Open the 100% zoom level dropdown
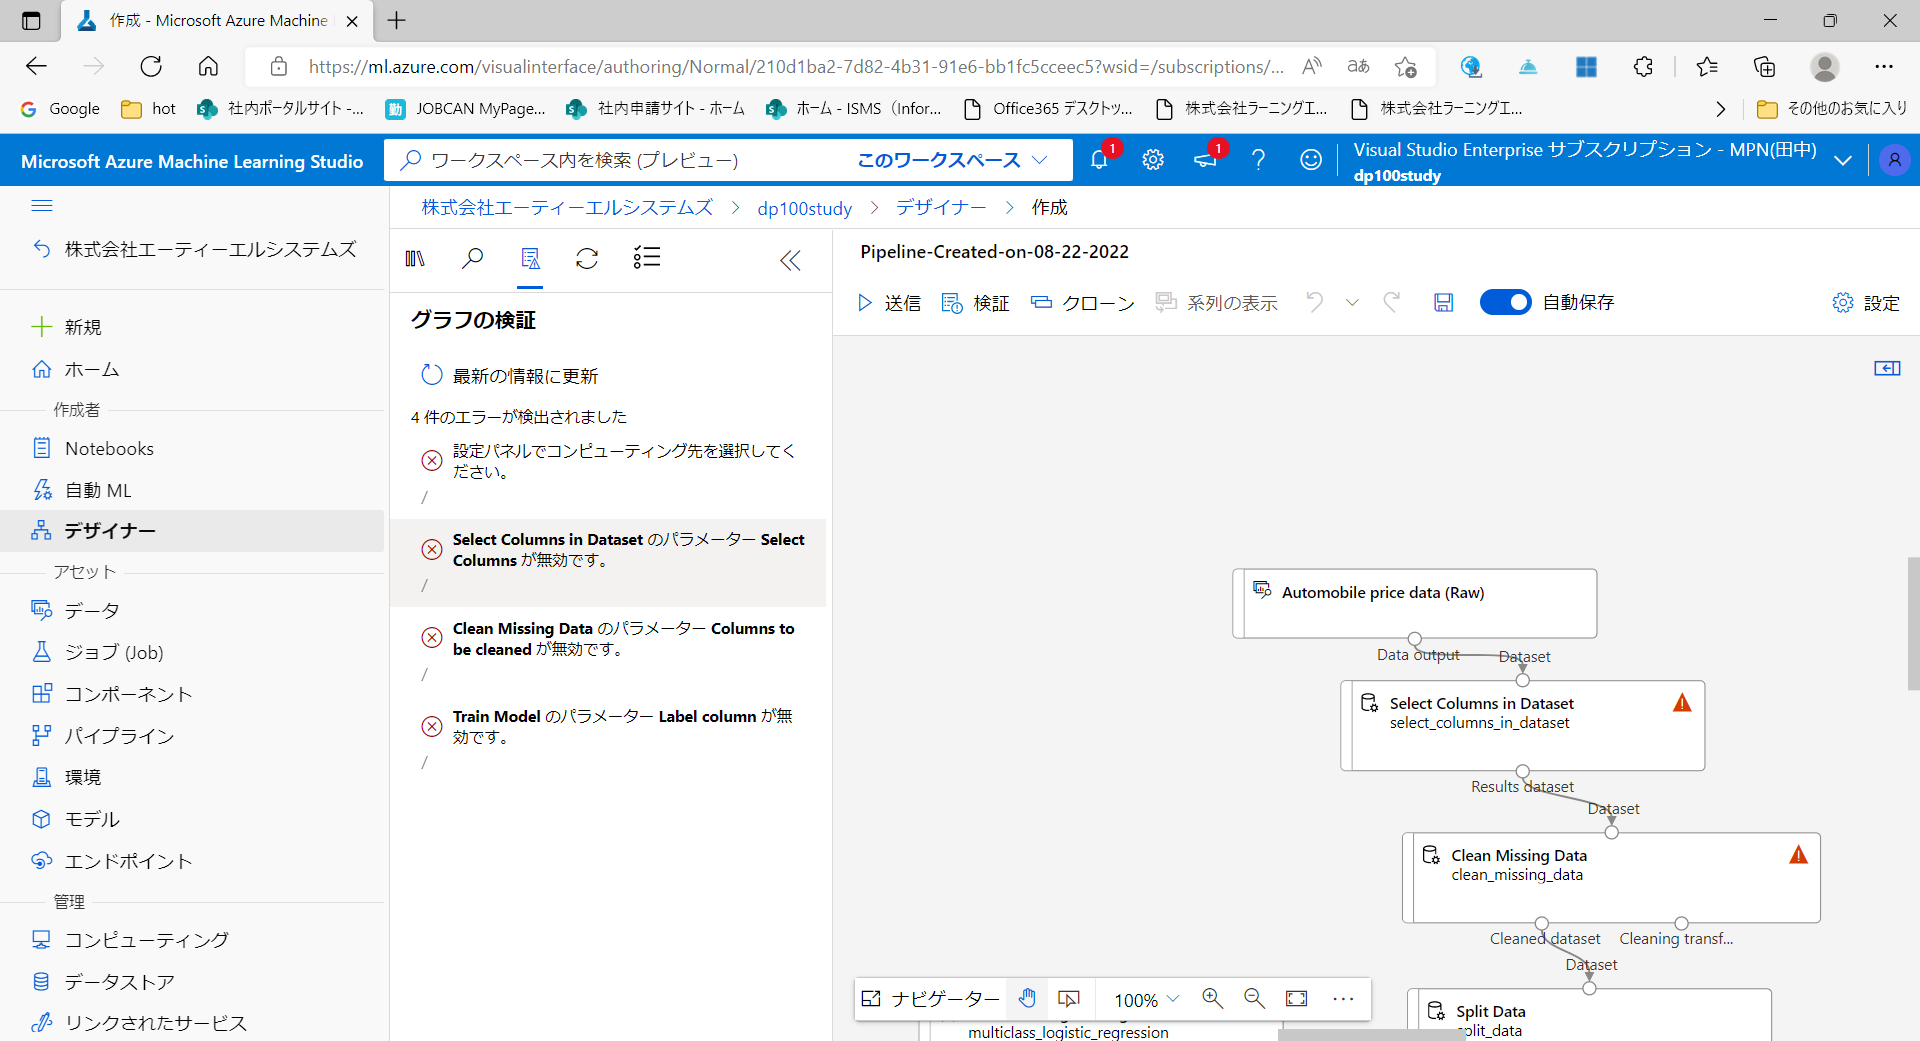This screenshot has width=1920, height=1041. [x=1147, y=1000]
